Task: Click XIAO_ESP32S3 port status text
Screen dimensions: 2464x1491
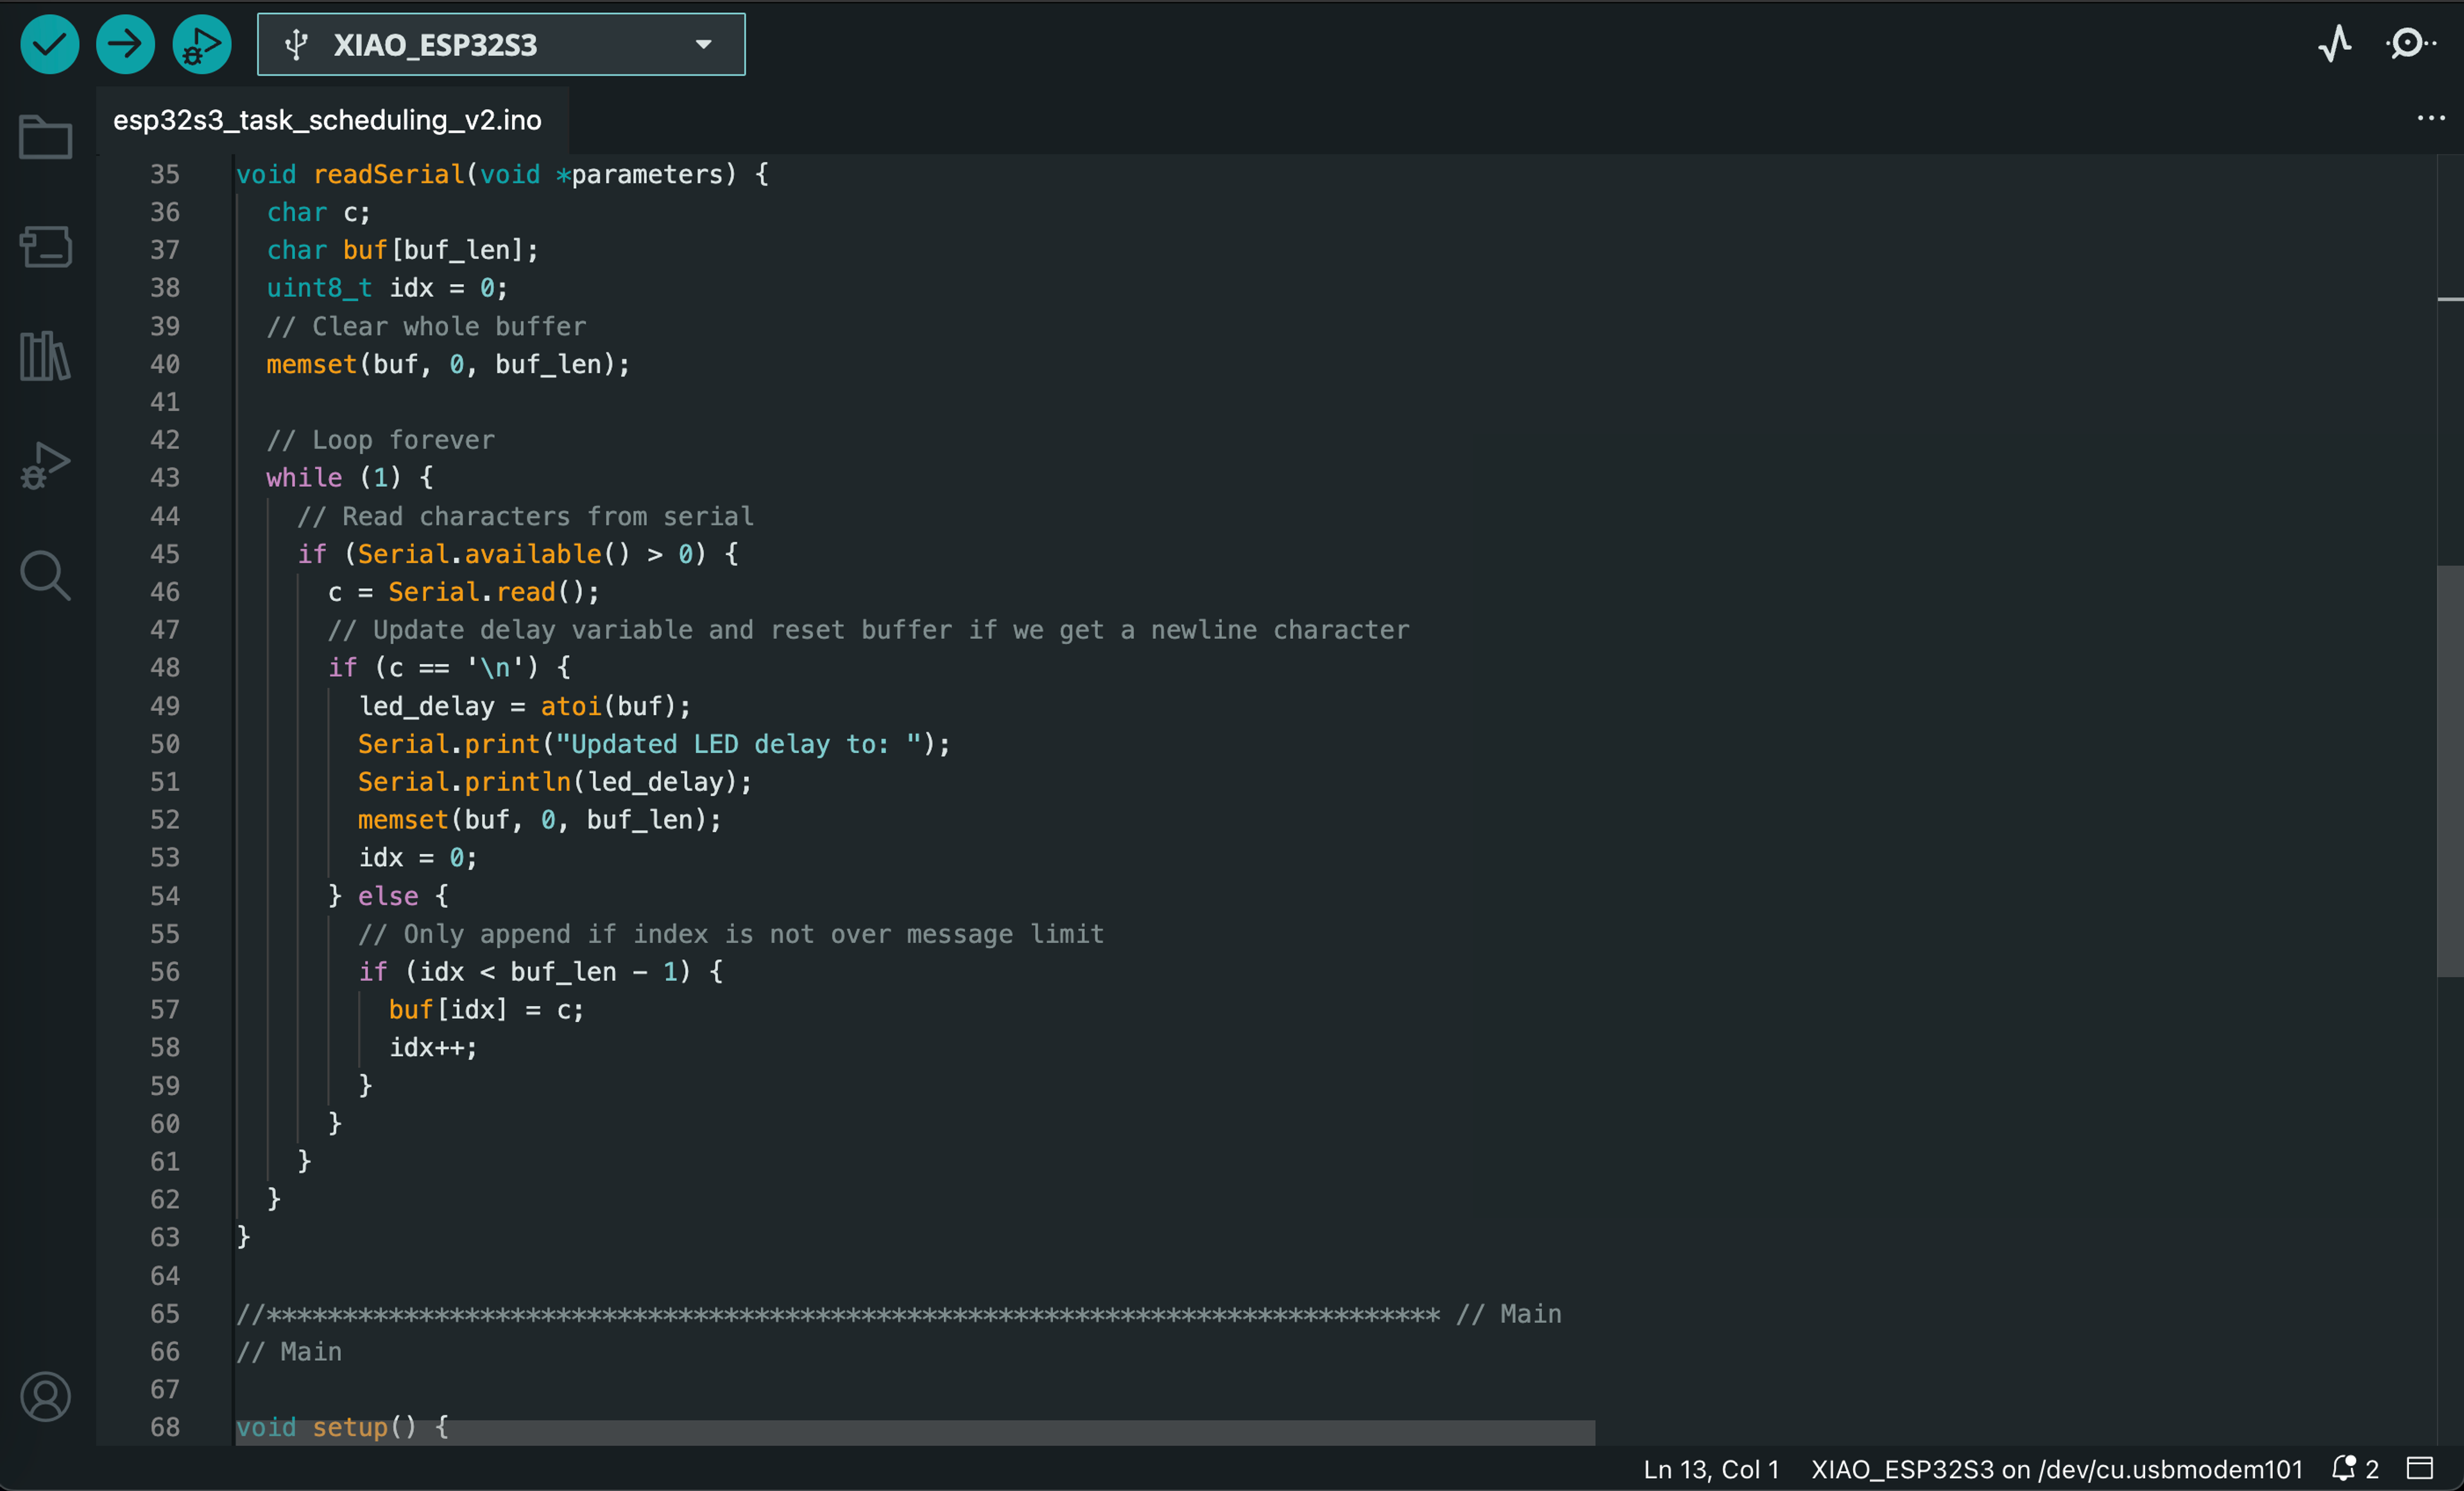Action: click(x=2056, y=1468)
